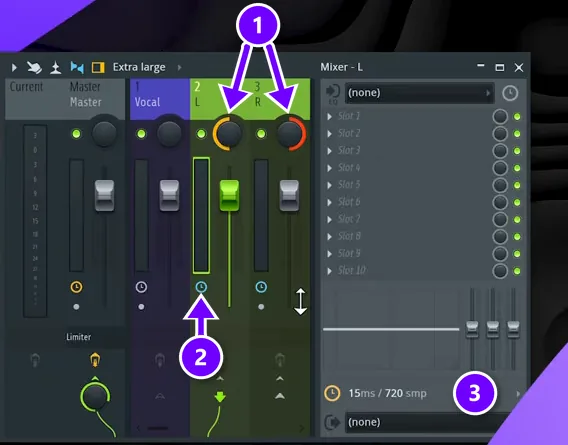This screenshot has width=568, height=445.
Task: Click the Slot 1 mix level knob
Action: point(500,117)
